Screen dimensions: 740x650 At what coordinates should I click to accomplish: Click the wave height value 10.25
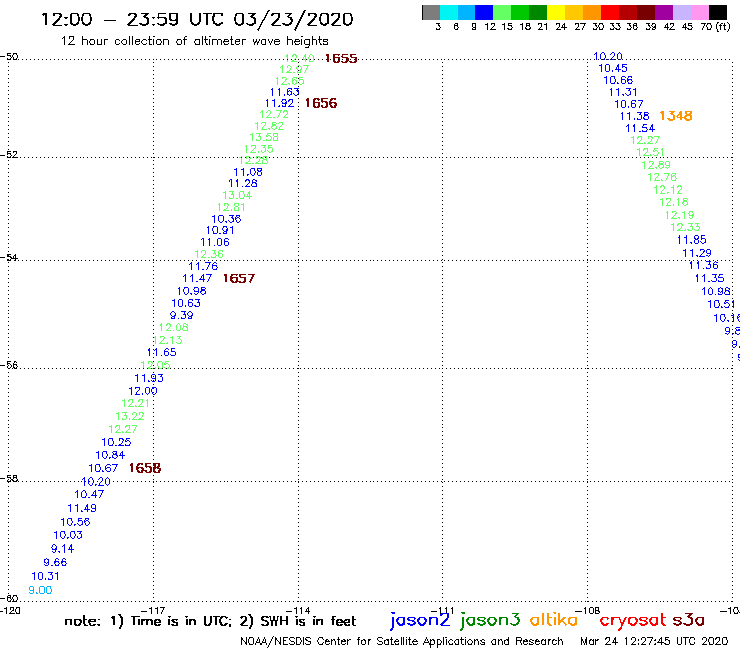116,442
